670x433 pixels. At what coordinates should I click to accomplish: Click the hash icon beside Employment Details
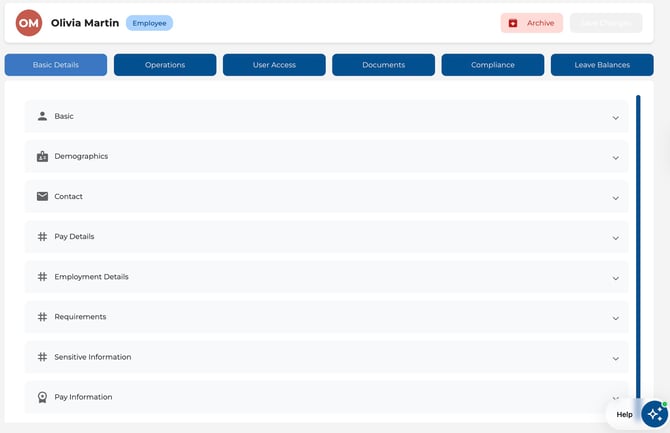coord(42,277)
